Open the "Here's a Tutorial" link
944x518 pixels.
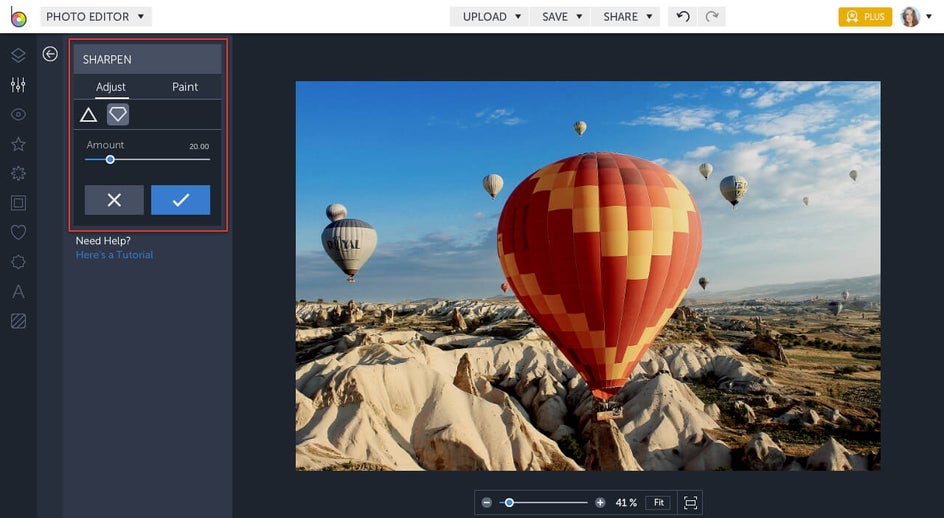click(x=115, y=255)
